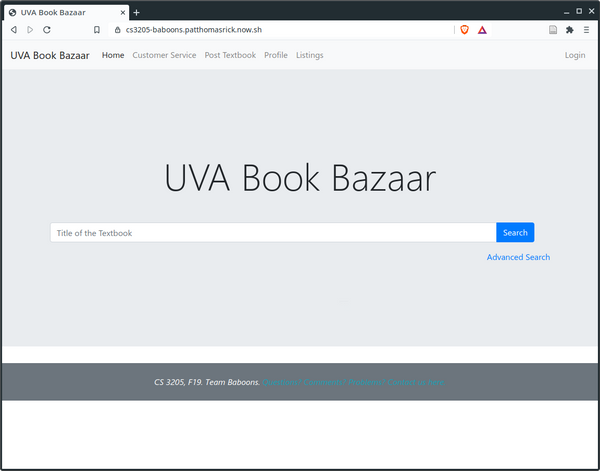Screen dimensions: 600x471
Task: Open the Customer Service page
Action: (164, 55)
